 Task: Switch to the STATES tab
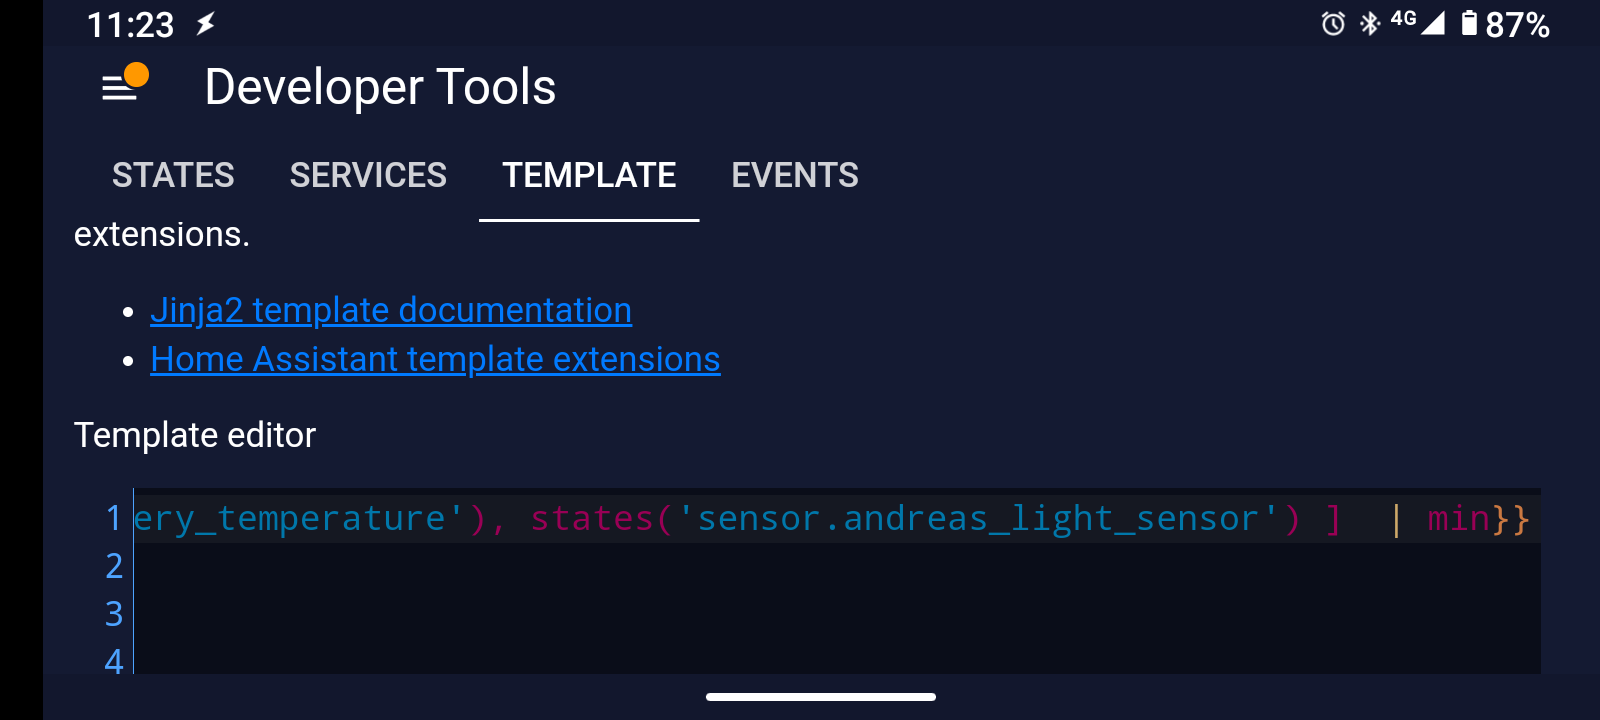(x=173, y=175)
